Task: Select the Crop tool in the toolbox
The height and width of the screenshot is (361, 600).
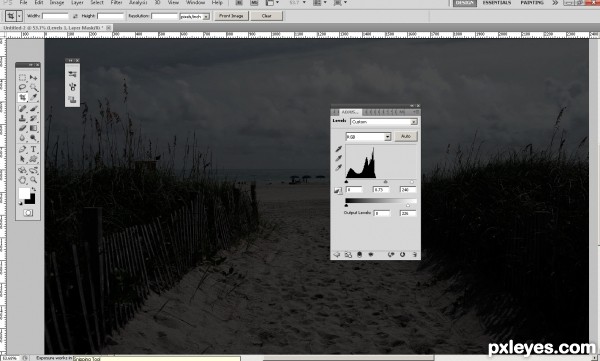Action: (23, 98)
